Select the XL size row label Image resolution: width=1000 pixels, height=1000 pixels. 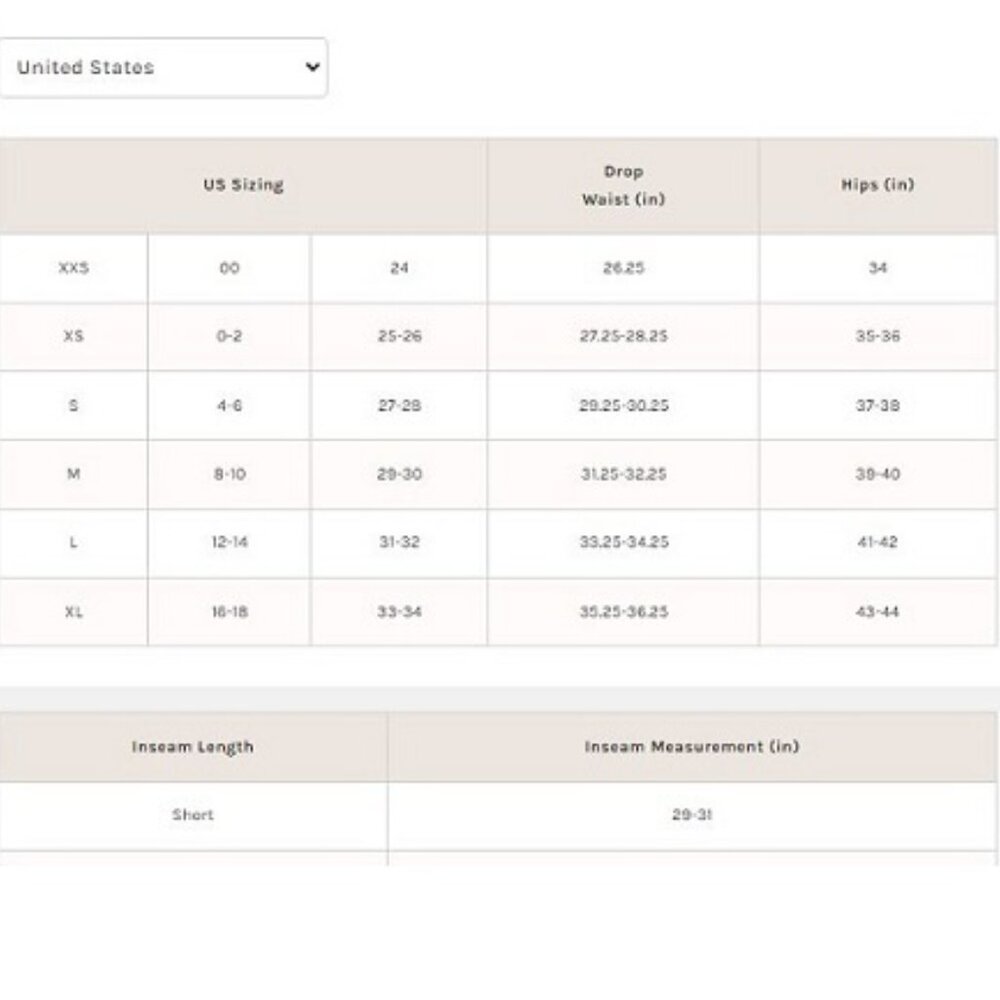[x=73, y=612]
